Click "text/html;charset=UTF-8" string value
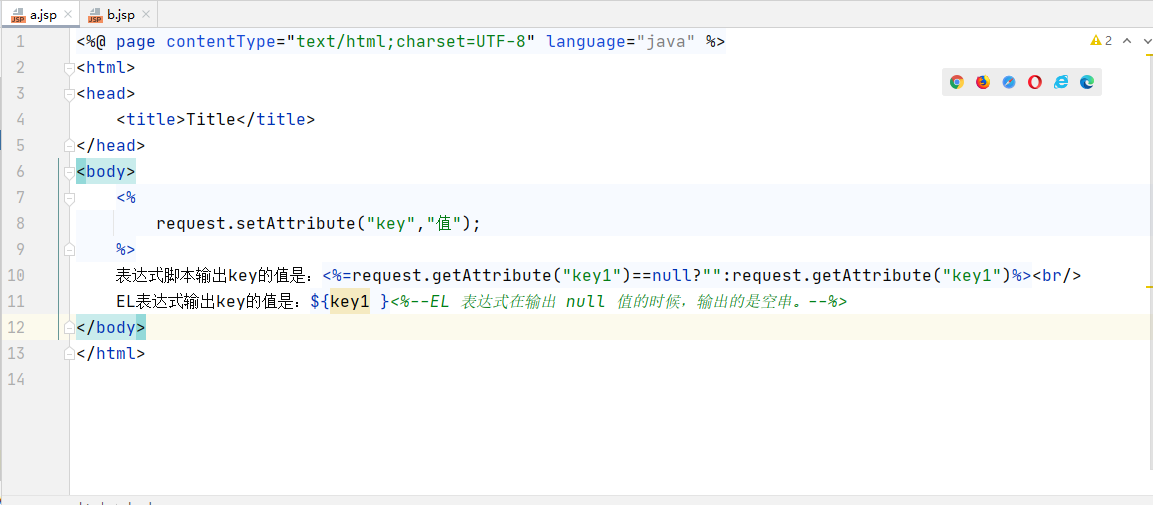 [x=411, y=41]
